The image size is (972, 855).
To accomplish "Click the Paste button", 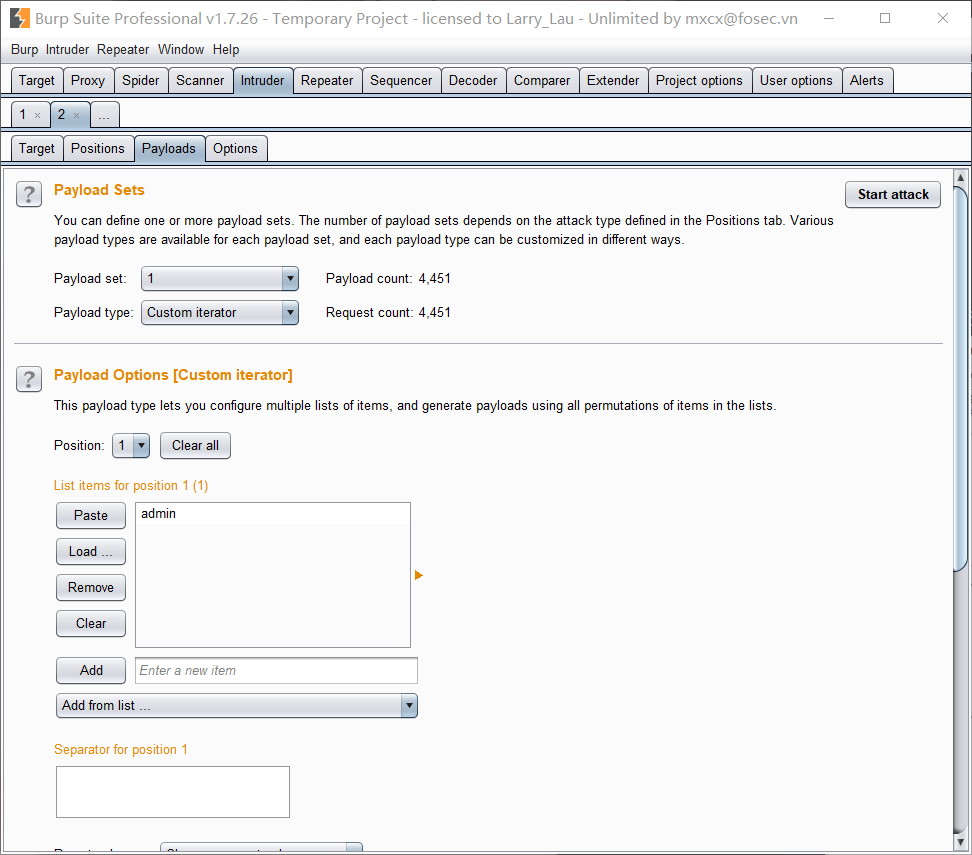I will click(x=91, y=516).
